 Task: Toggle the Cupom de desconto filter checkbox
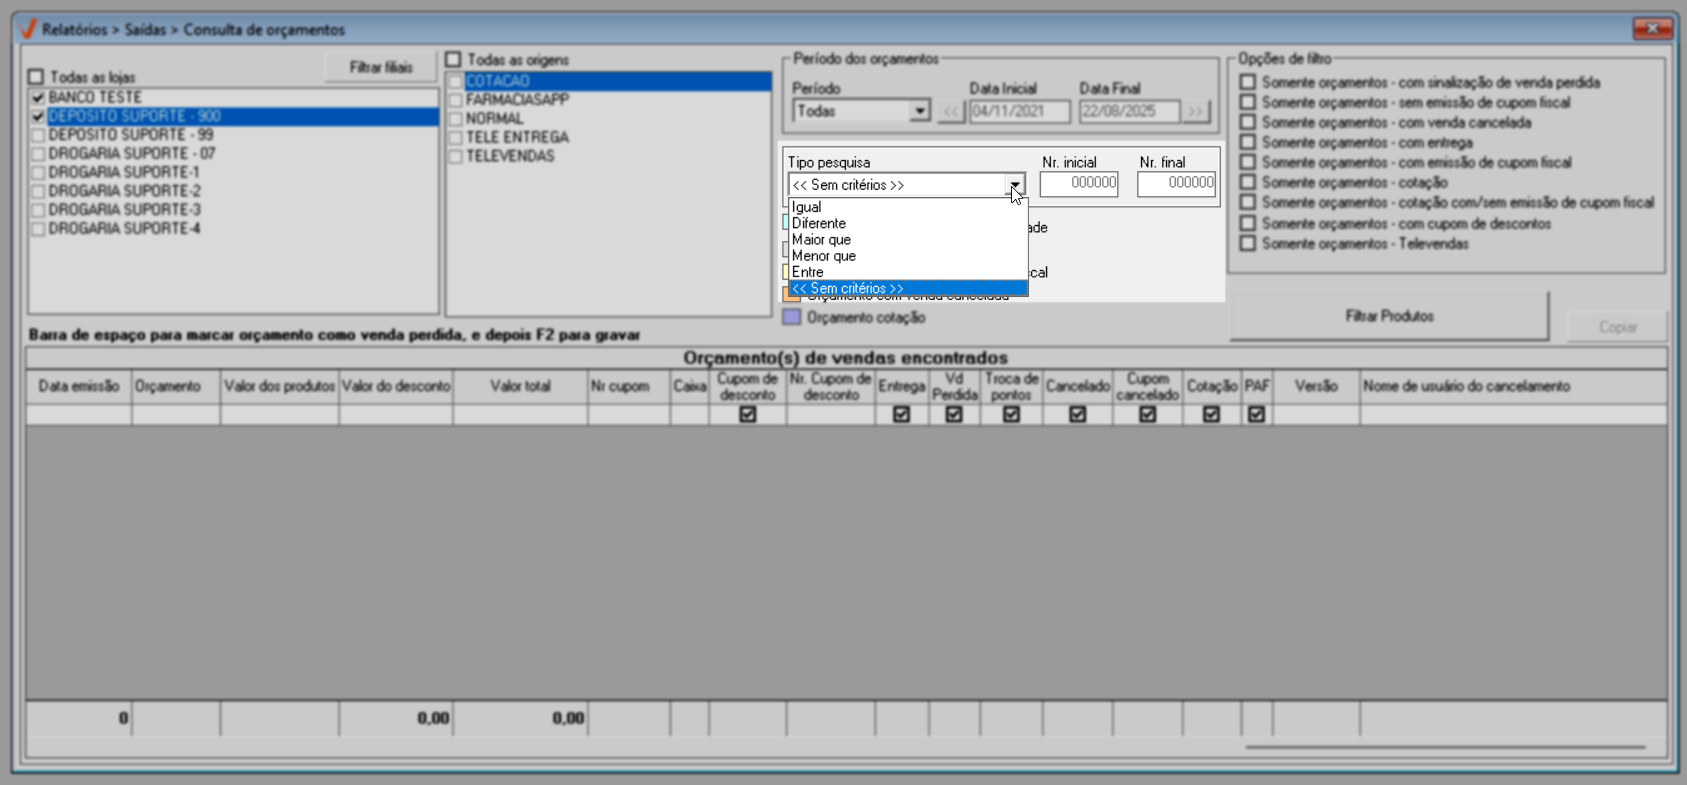coord(747,414)
